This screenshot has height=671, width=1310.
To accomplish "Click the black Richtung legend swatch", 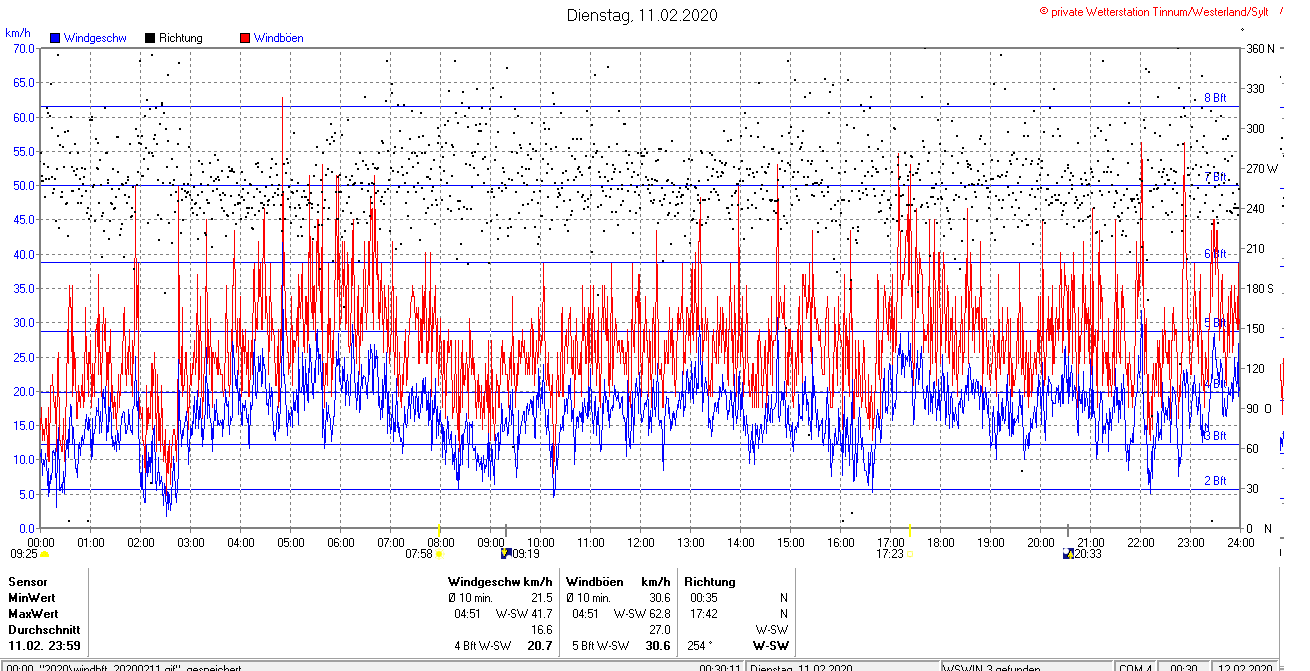I will [150, 38].
